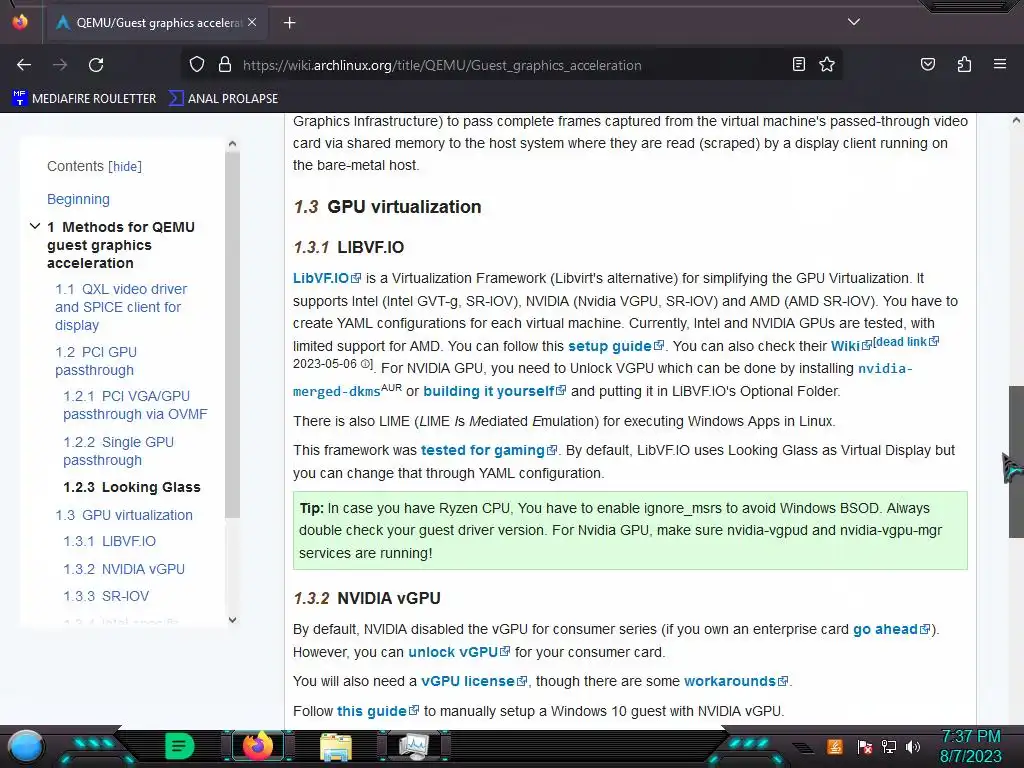The height and width of the screenshot is (768, 1024).
Task: Open Firefox application hamburger menu
Action: tap(999, 64)
